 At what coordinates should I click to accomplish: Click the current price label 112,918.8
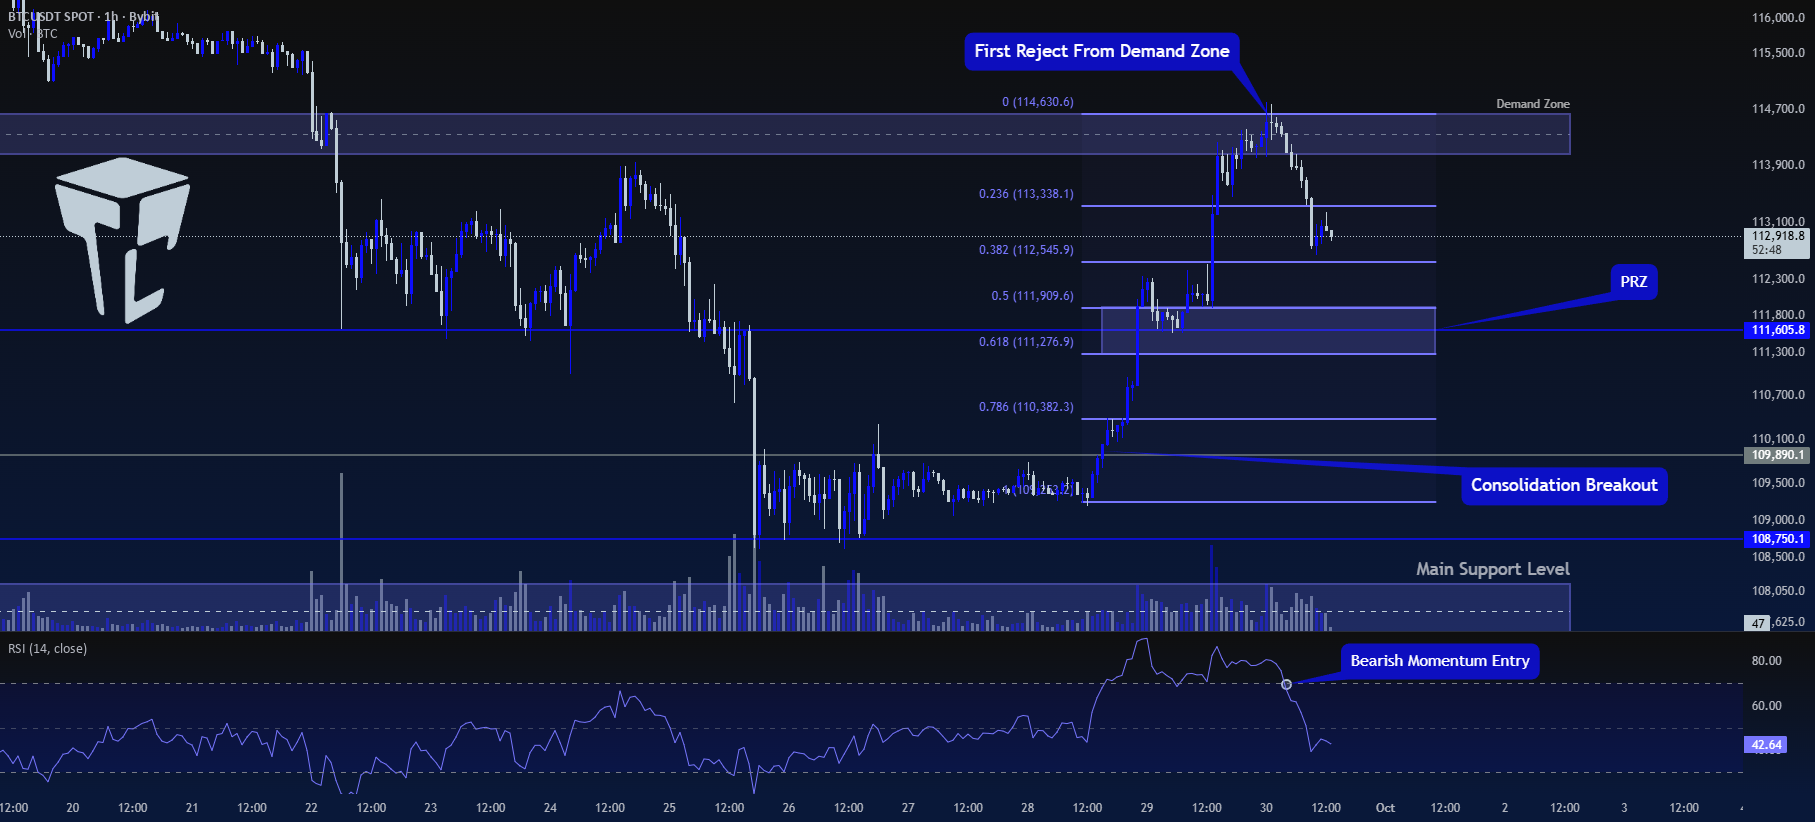pyautogui.click(x=1777, y=237)
